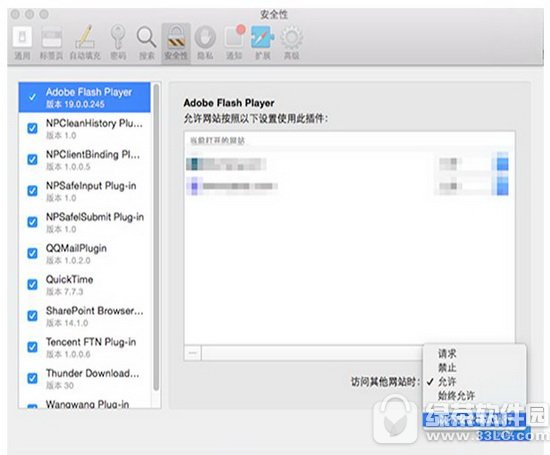Open the Search (搜索) magnifier pane
Screen dimensions: 550x455
(x=146, y=42)
